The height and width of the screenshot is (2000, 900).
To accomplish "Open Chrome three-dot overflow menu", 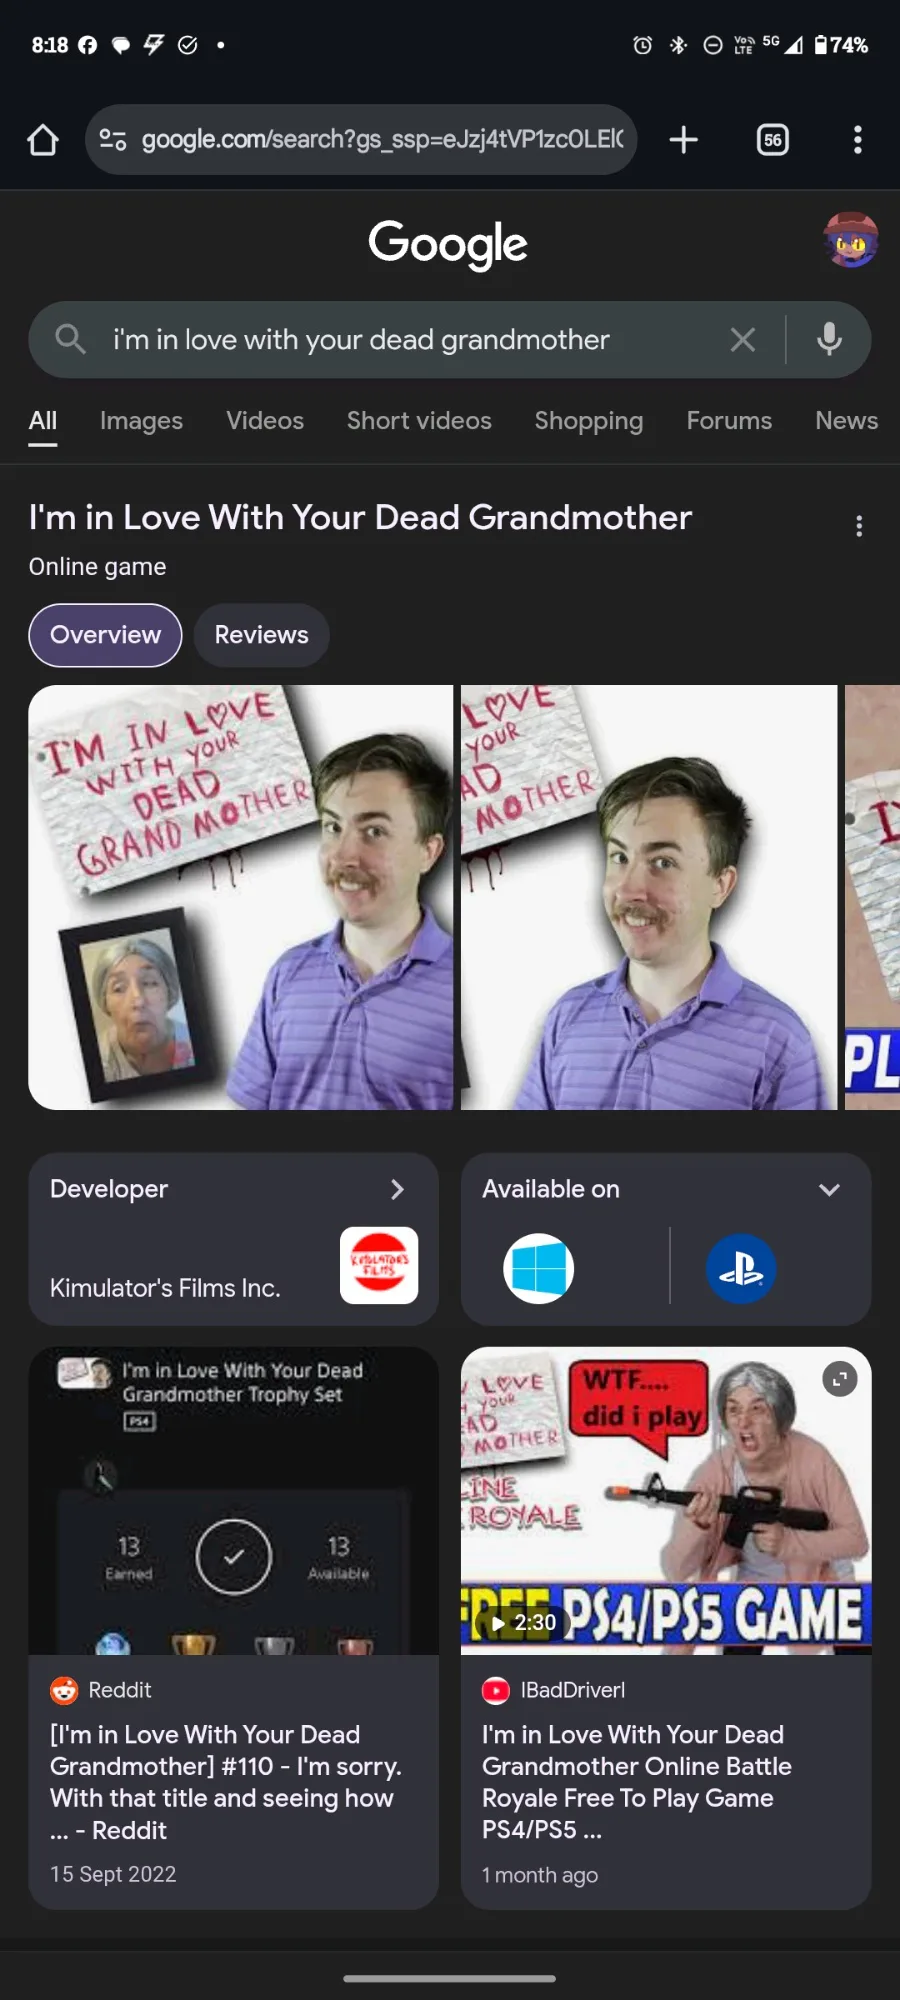I will (857, 140).
